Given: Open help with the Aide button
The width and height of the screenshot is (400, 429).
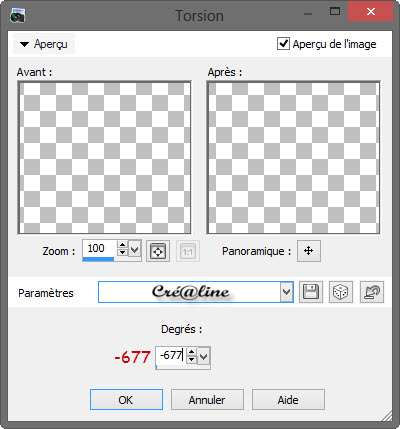Looking at the screenshot, I should click(x=288, y=399).
